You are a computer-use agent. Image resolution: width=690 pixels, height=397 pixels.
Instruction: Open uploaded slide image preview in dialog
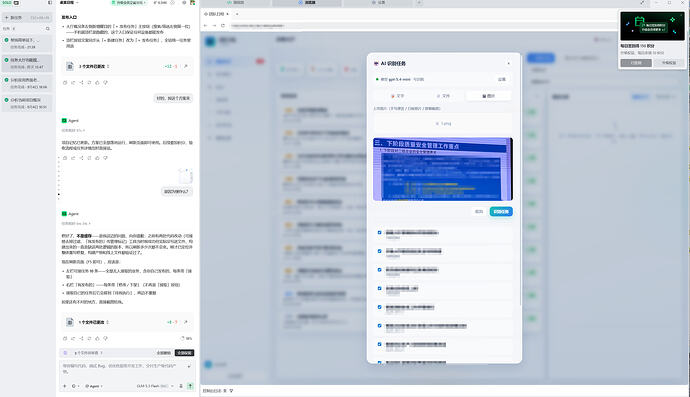[443, 169]
